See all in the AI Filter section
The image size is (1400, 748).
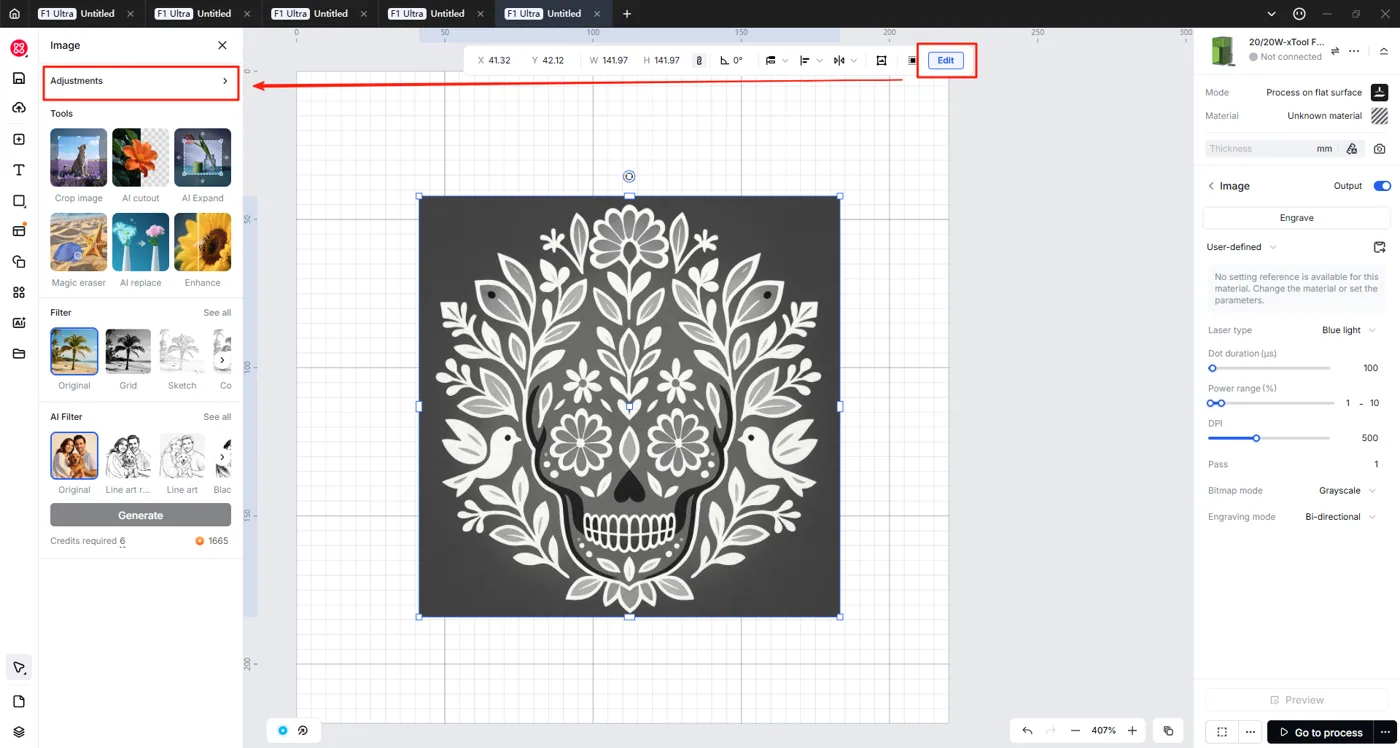217,417
